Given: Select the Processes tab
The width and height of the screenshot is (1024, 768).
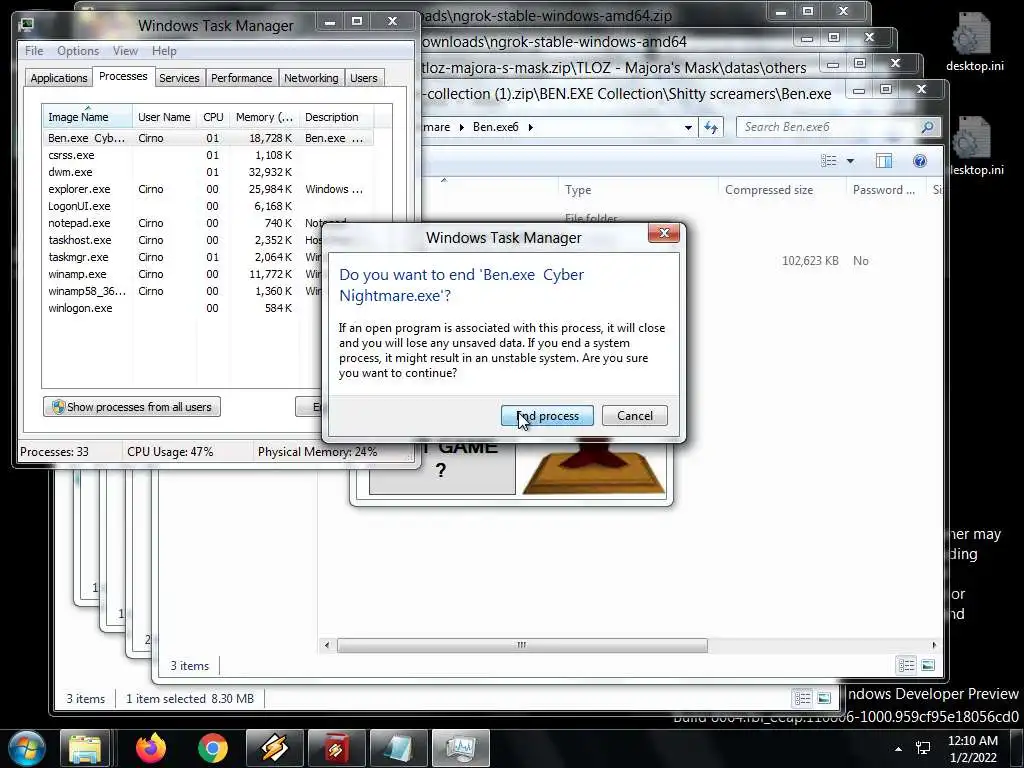Looking at the screenshot, I should (123, 76).
